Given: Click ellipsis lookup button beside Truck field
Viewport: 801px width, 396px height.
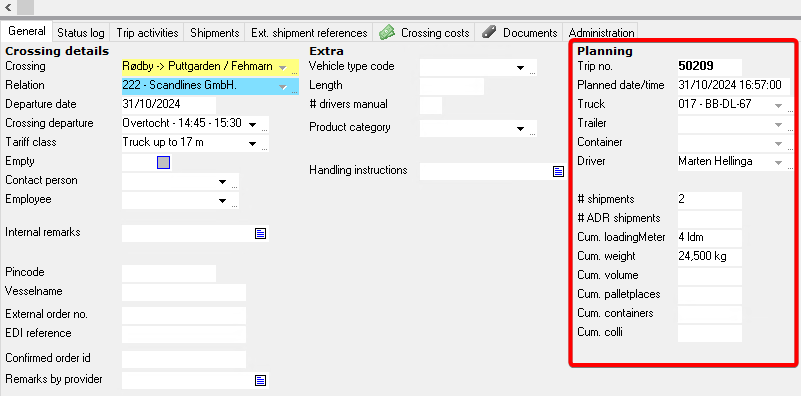Looking at the screenshot, I should (x=790, y=110).
